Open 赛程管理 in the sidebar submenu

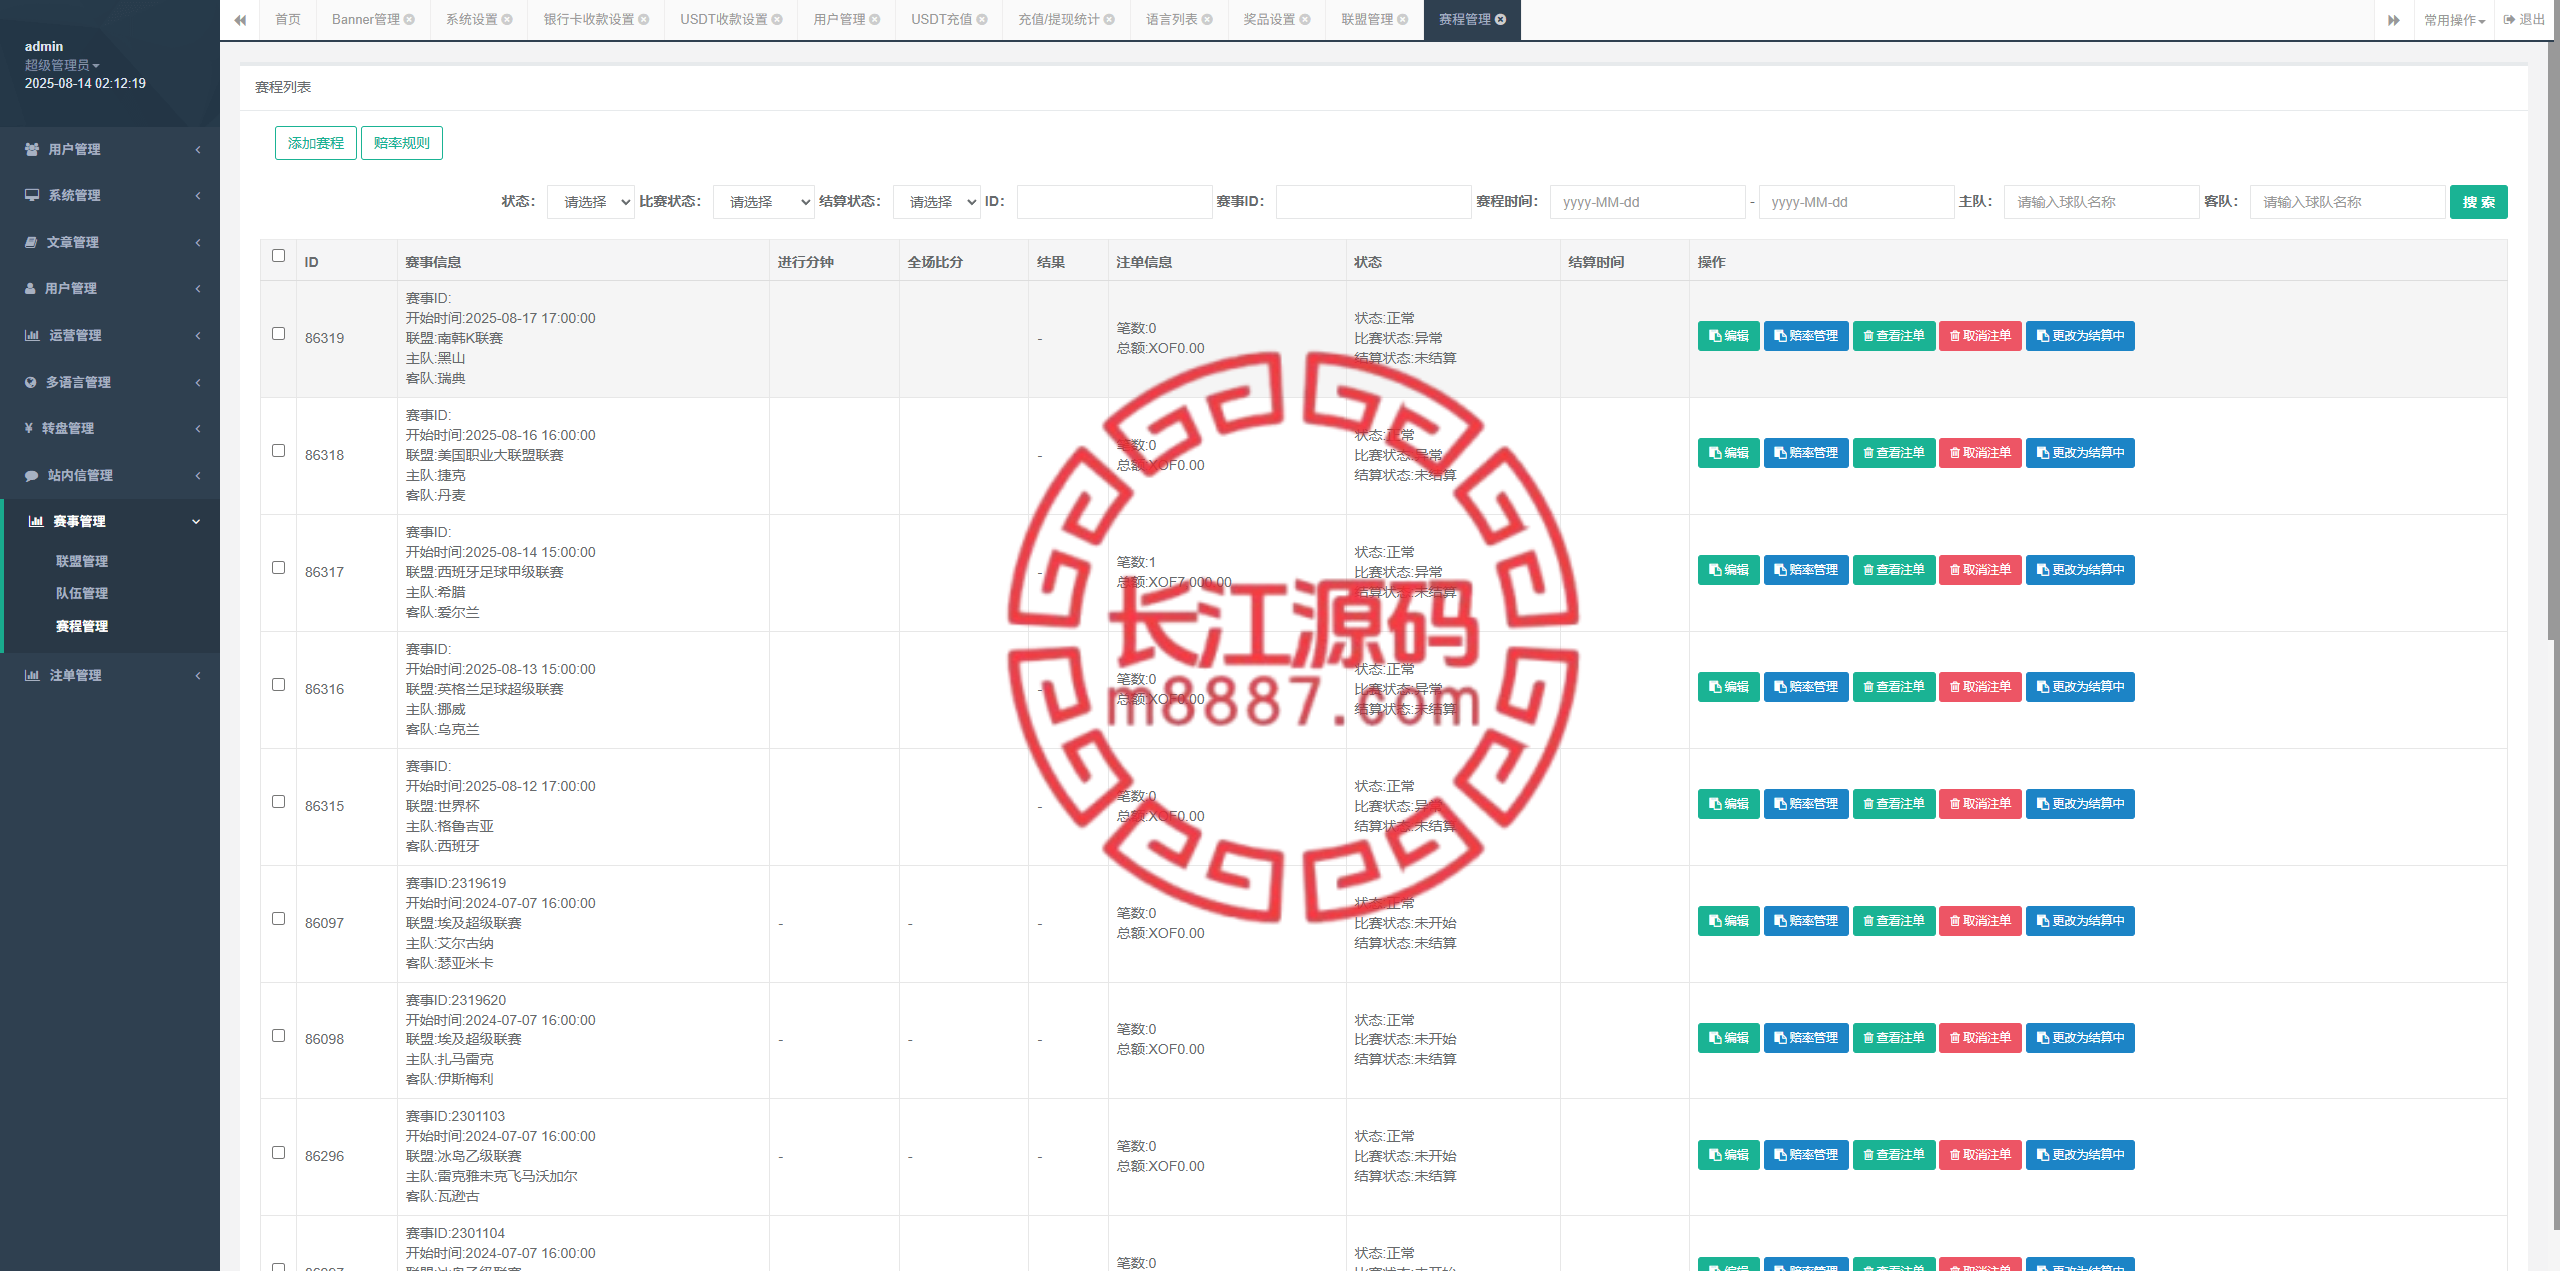click(x=82, y=626)
